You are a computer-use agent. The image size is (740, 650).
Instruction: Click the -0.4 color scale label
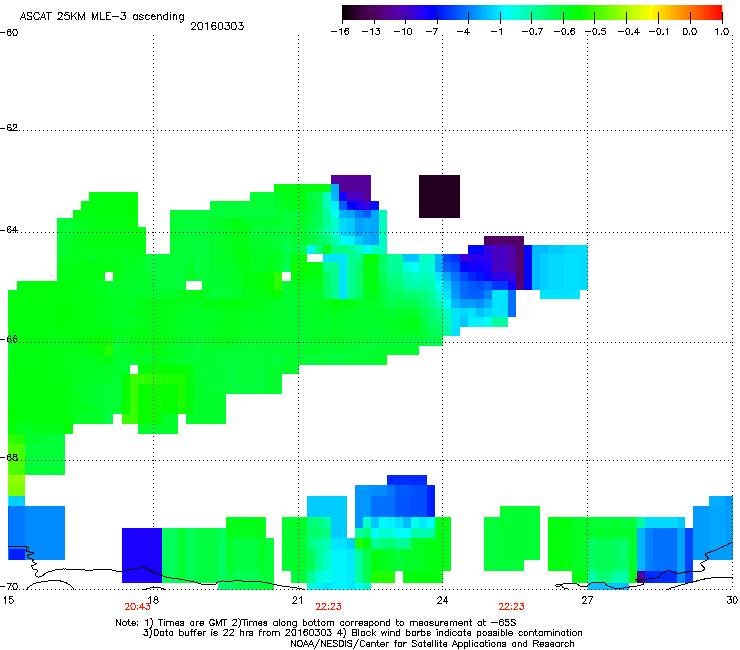tap(629, 32)
